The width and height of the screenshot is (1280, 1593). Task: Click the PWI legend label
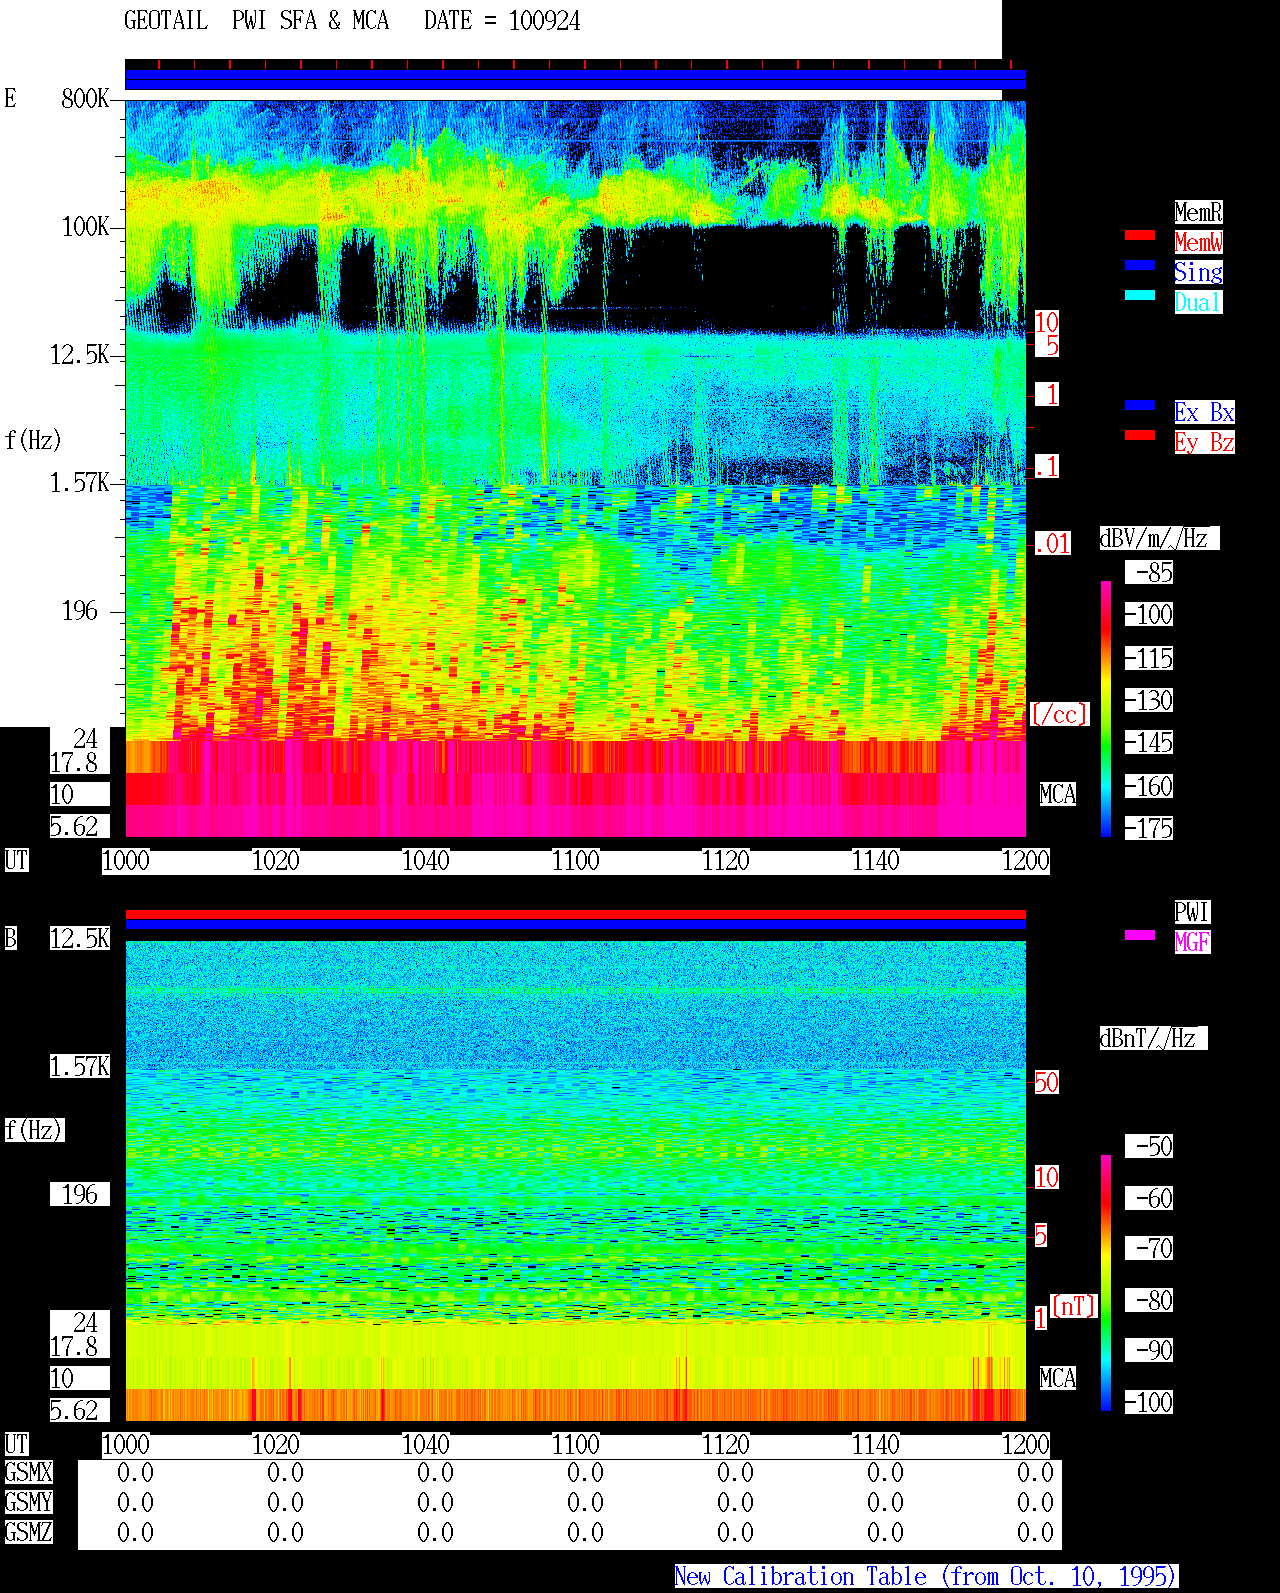(1192, 912)
